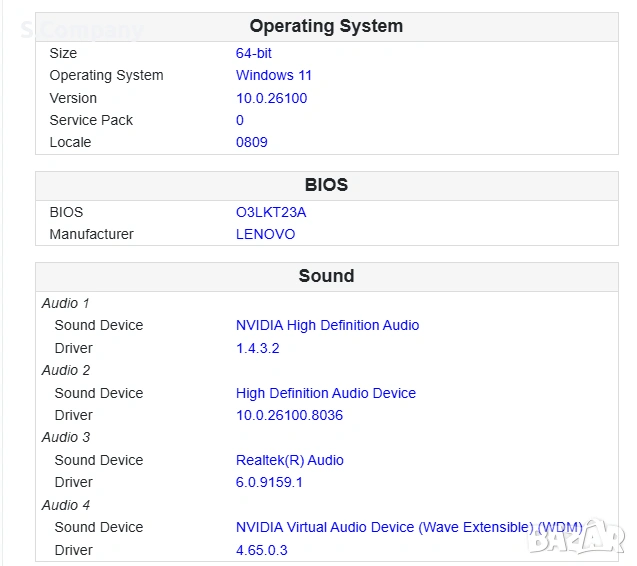Click NVIDIA High Definition Audio device
Viewport: 637px width, 566px height.
(327, 325)
